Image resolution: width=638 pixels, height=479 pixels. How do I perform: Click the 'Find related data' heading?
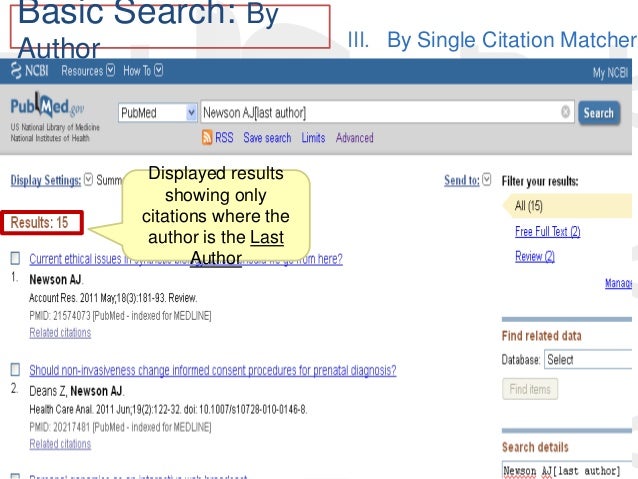click(x=542, y=336)
